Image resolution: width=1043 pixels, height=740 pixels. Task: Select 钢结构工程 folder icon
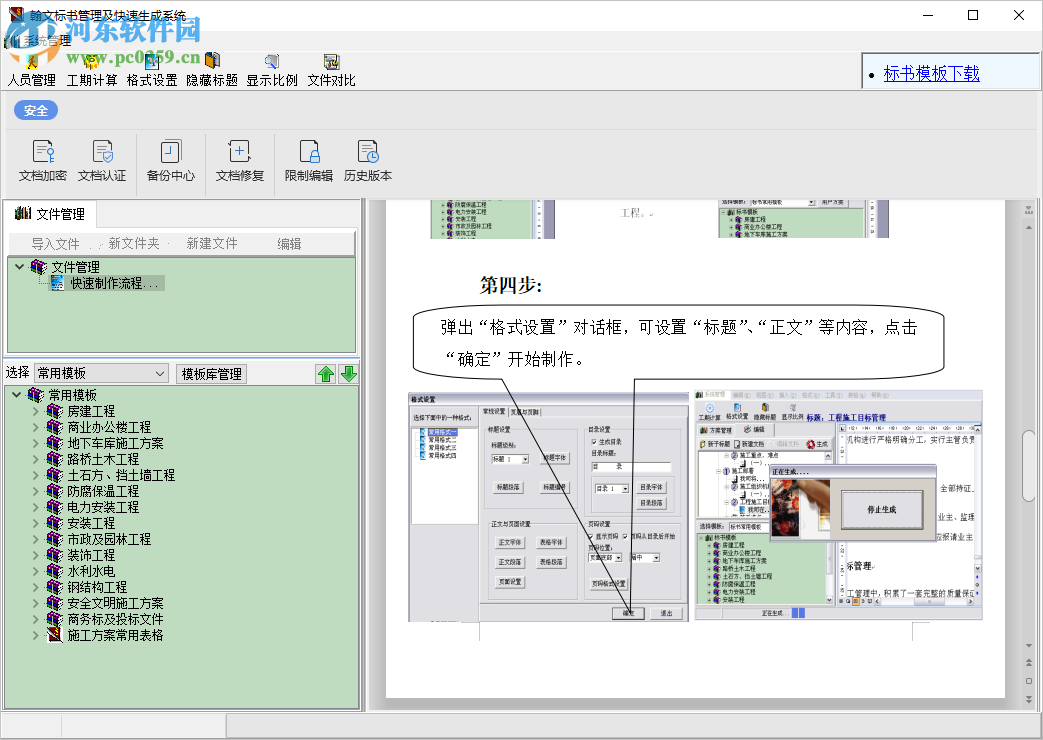click(55, 587)
